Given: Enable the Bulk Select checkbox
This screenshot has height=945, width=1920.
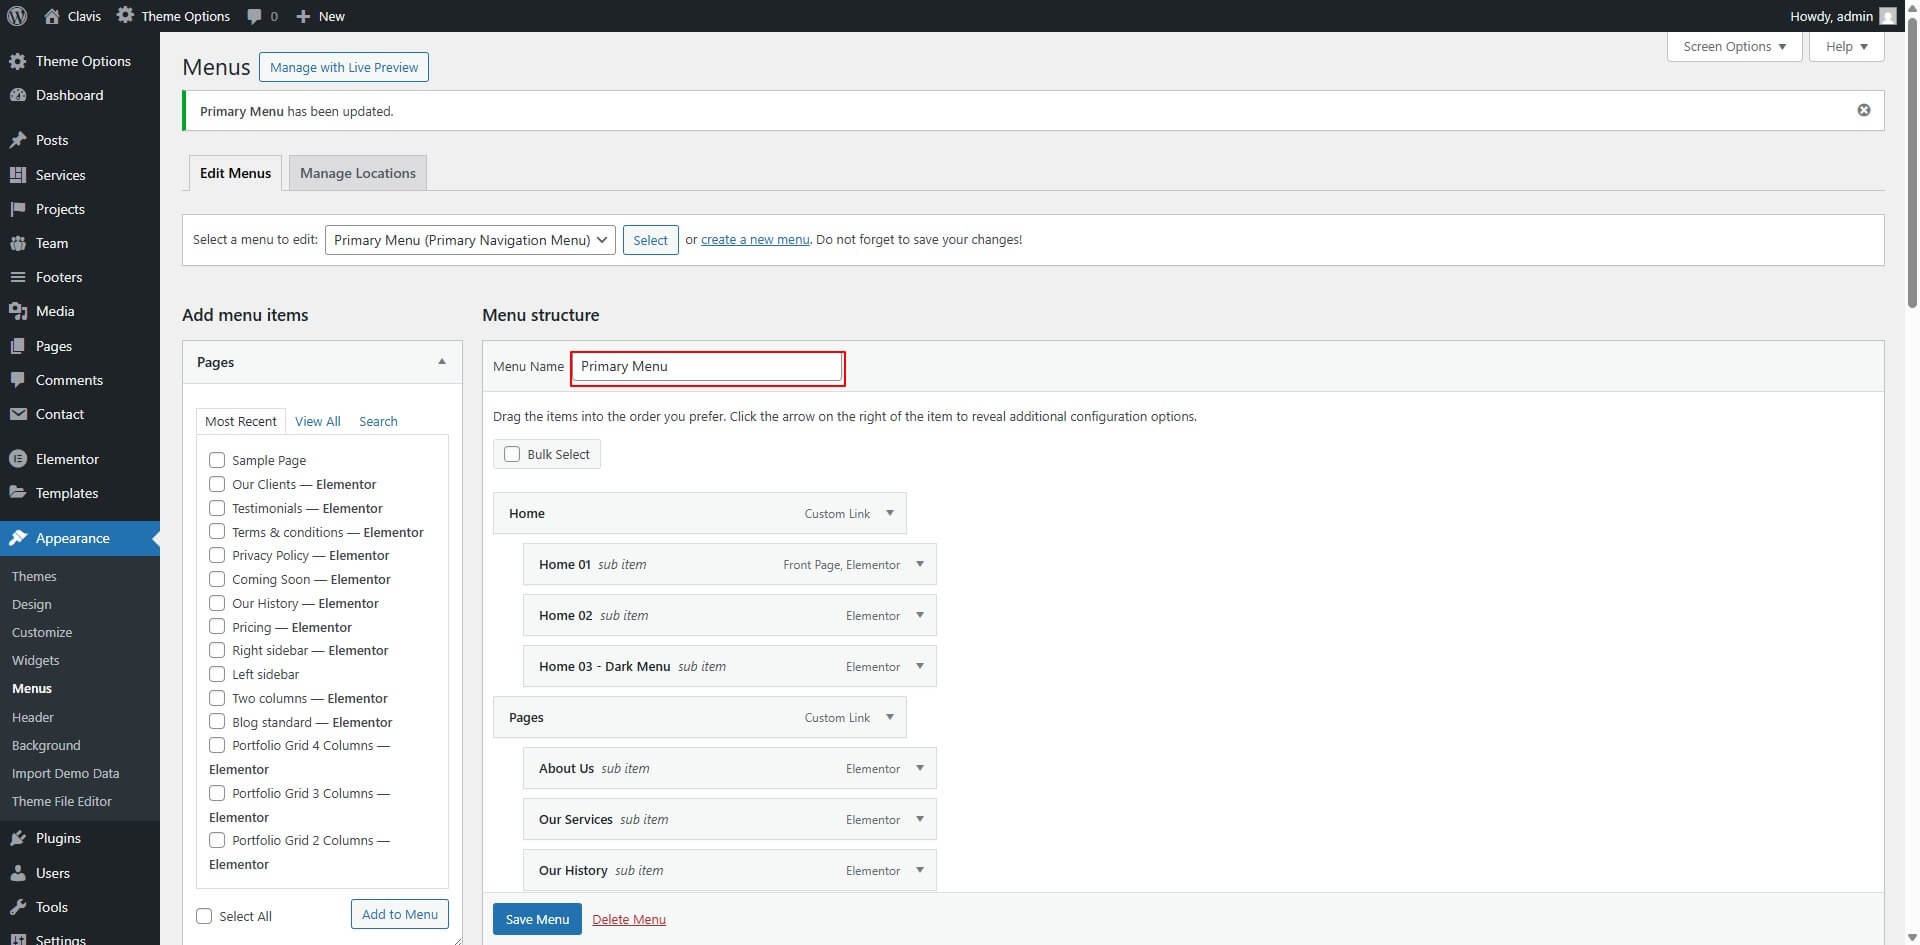Looking at the screenshot, I should pyautogui.click(x=512, y=454).
